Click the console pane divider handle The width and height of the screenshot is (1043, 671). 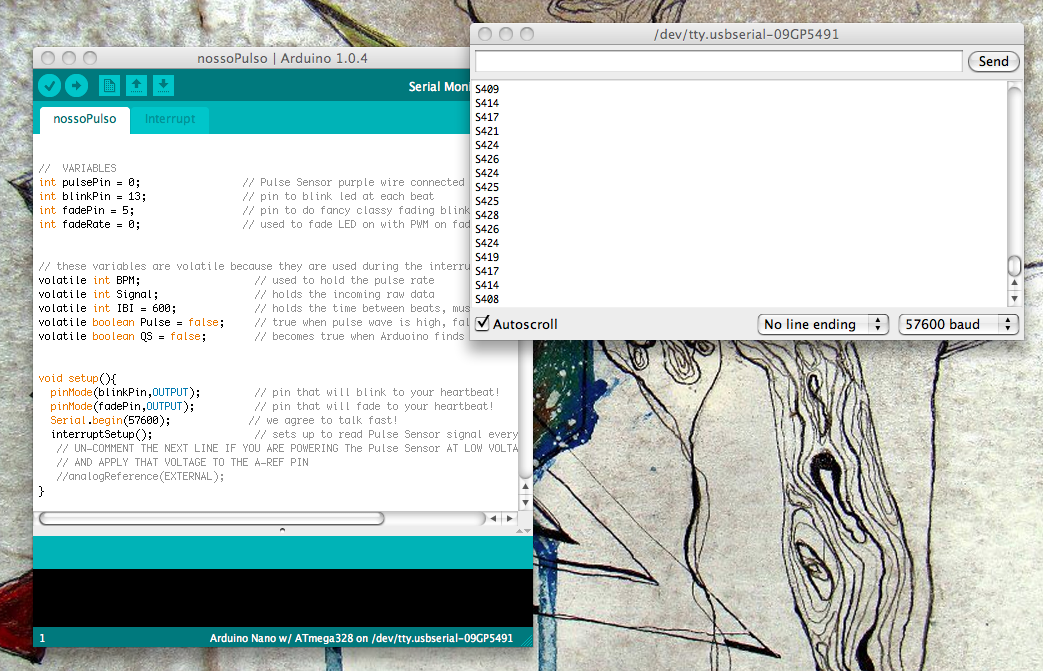282,529
